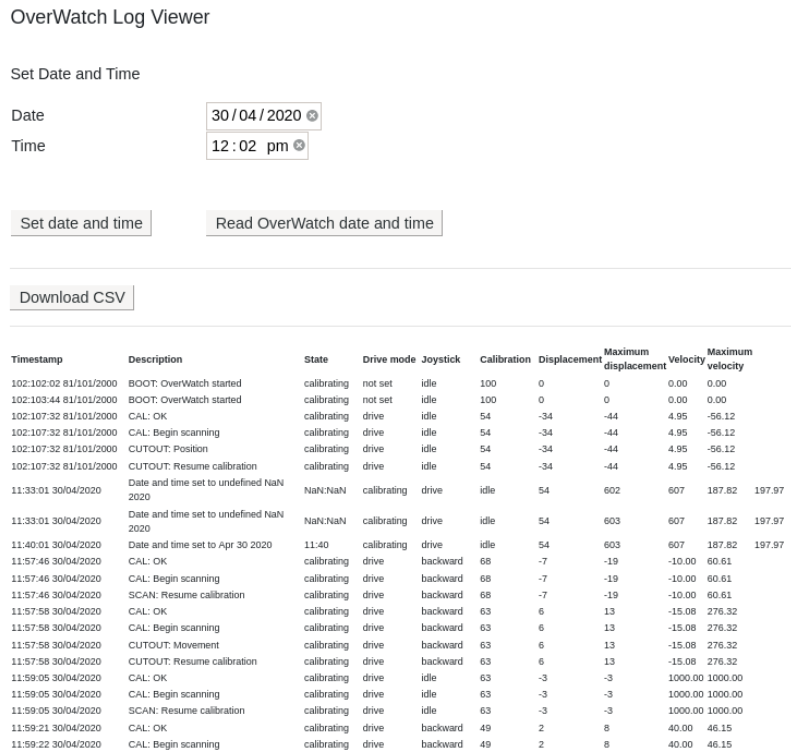Click the Date label
This screenshot has height=754, width=791.
28,115
